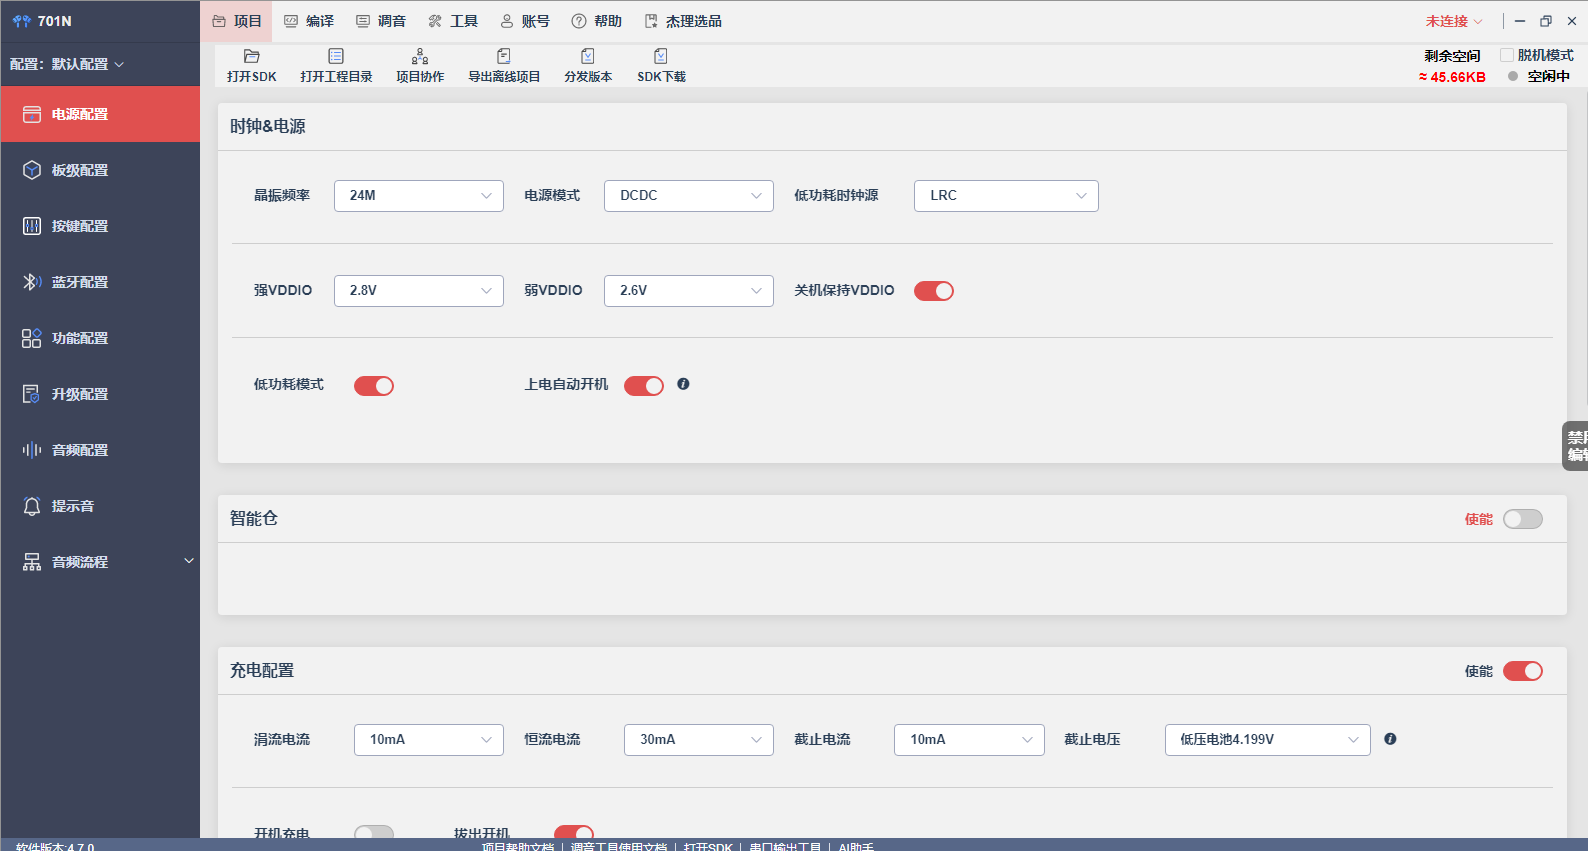Viewport: 1588px width, 851px height.
Task: Toggle low power mode (低功耗模式) switch
Action: pyautogui.click(x=374, y=386)
